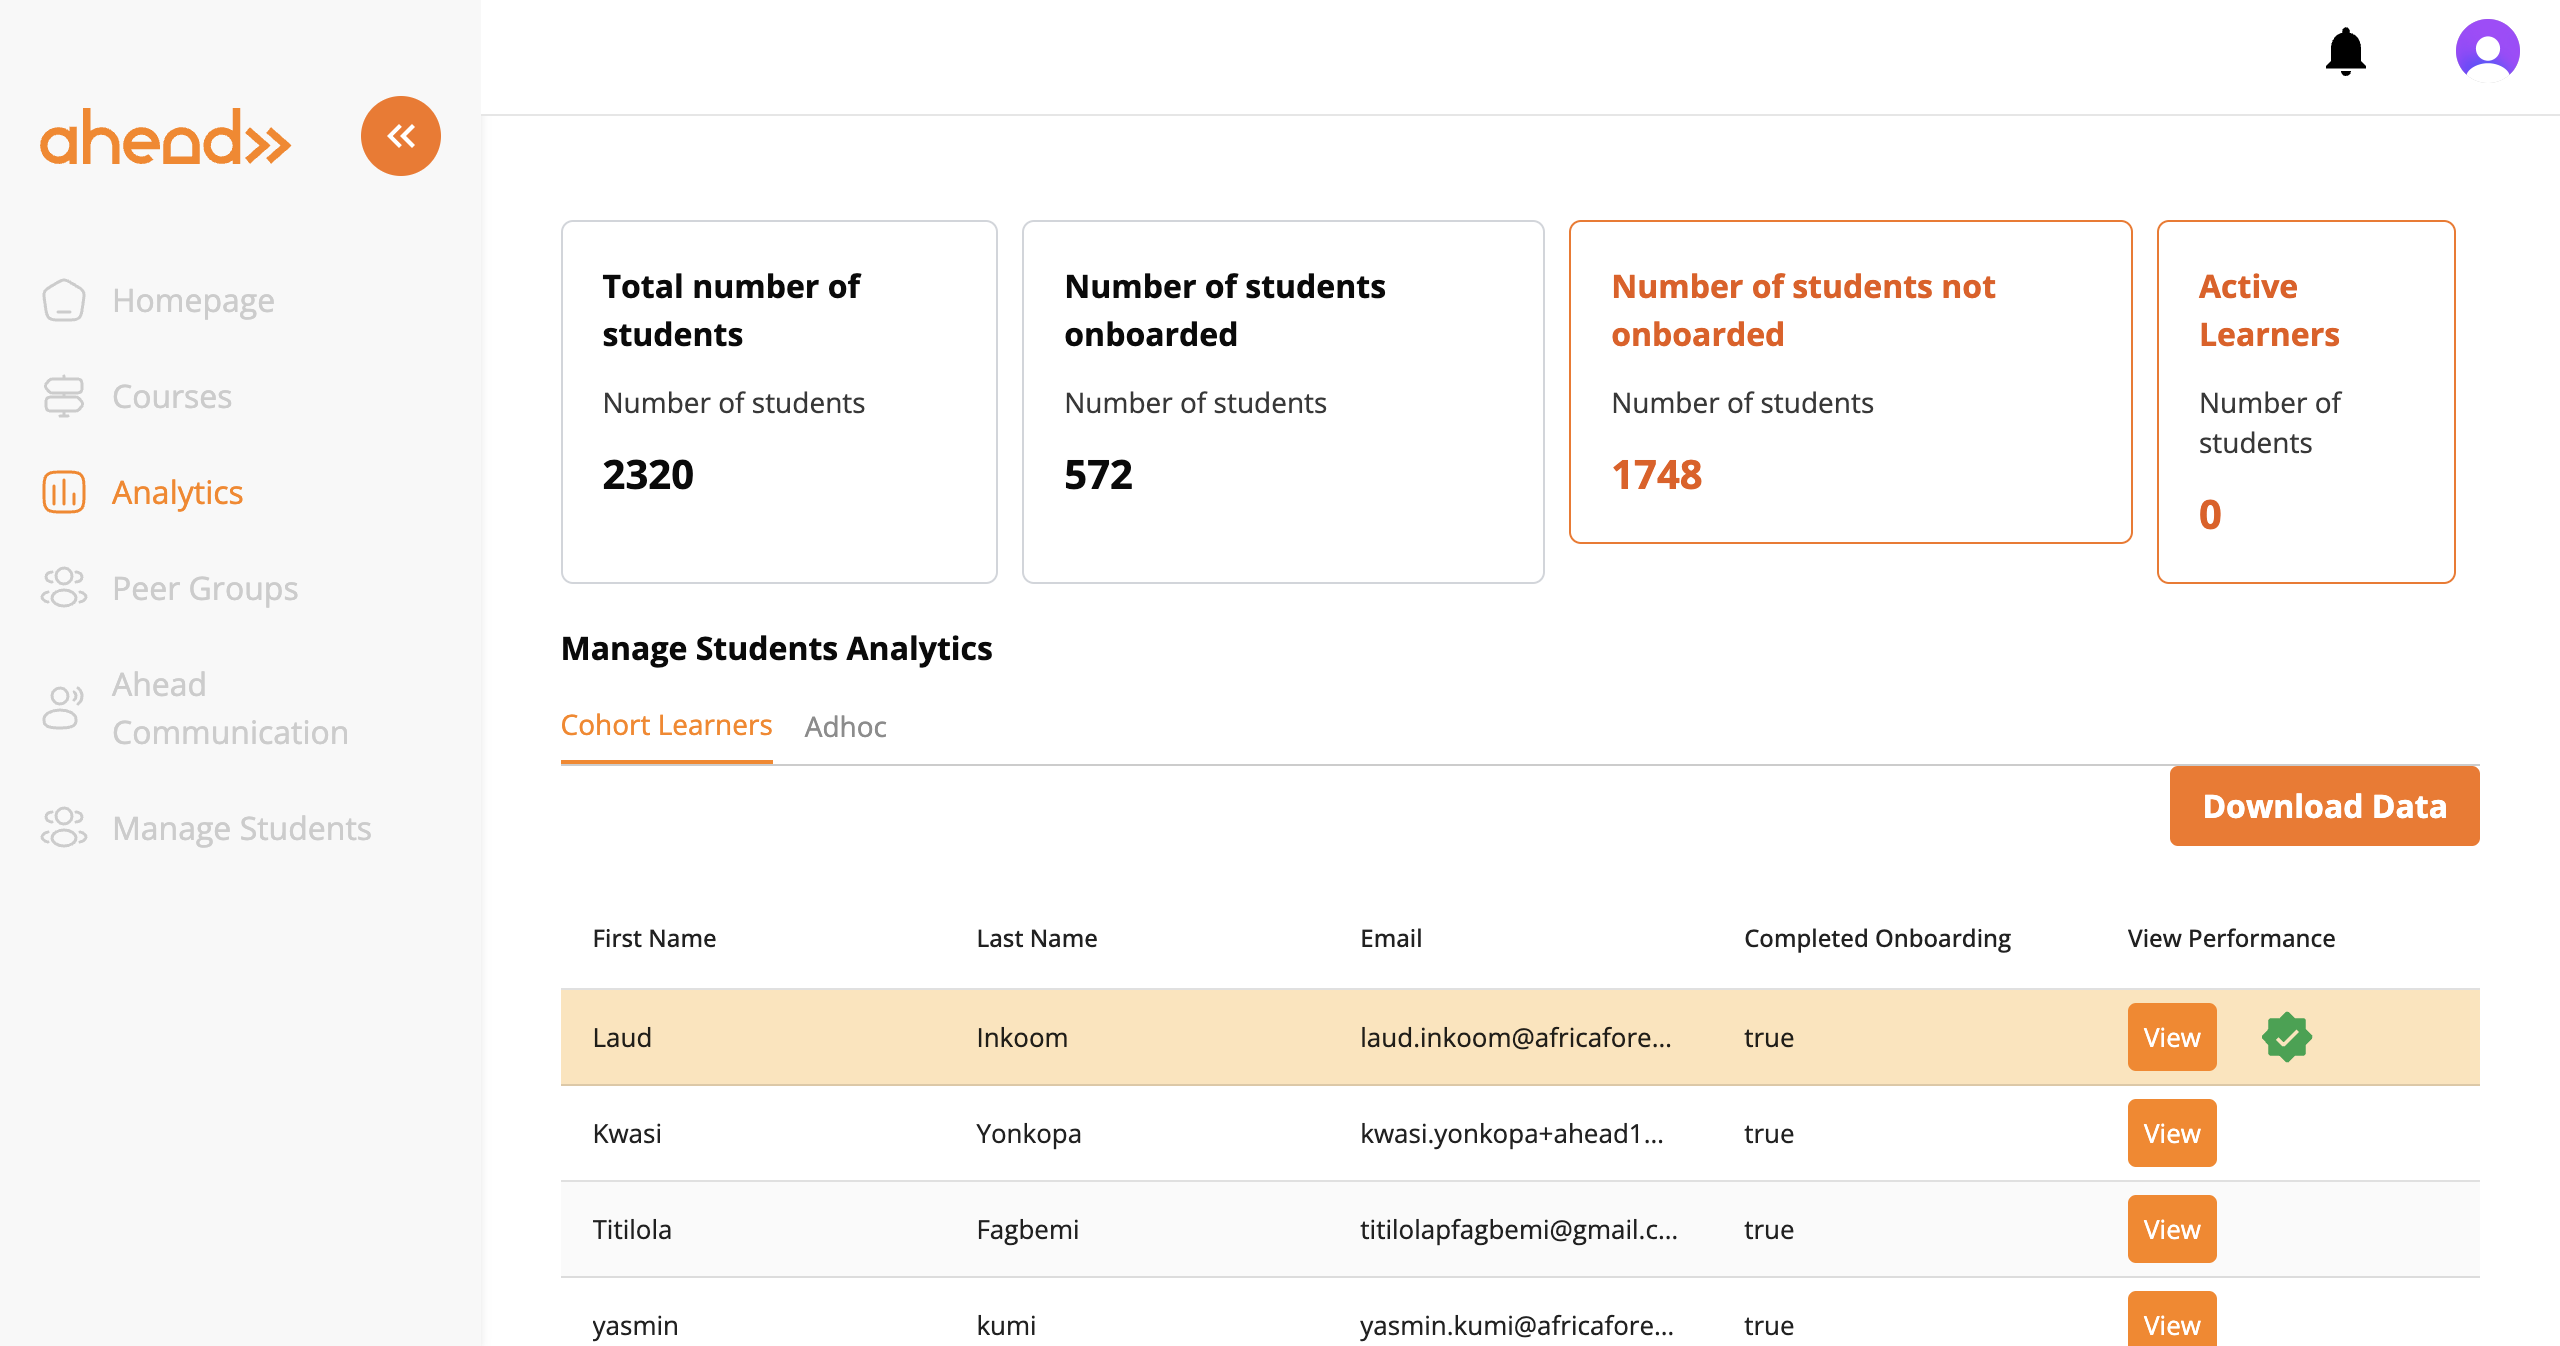The width and height of the screenshot is (2560, 1346).
Task: Select the Cohort Learners tab
Action: [666, 725]
